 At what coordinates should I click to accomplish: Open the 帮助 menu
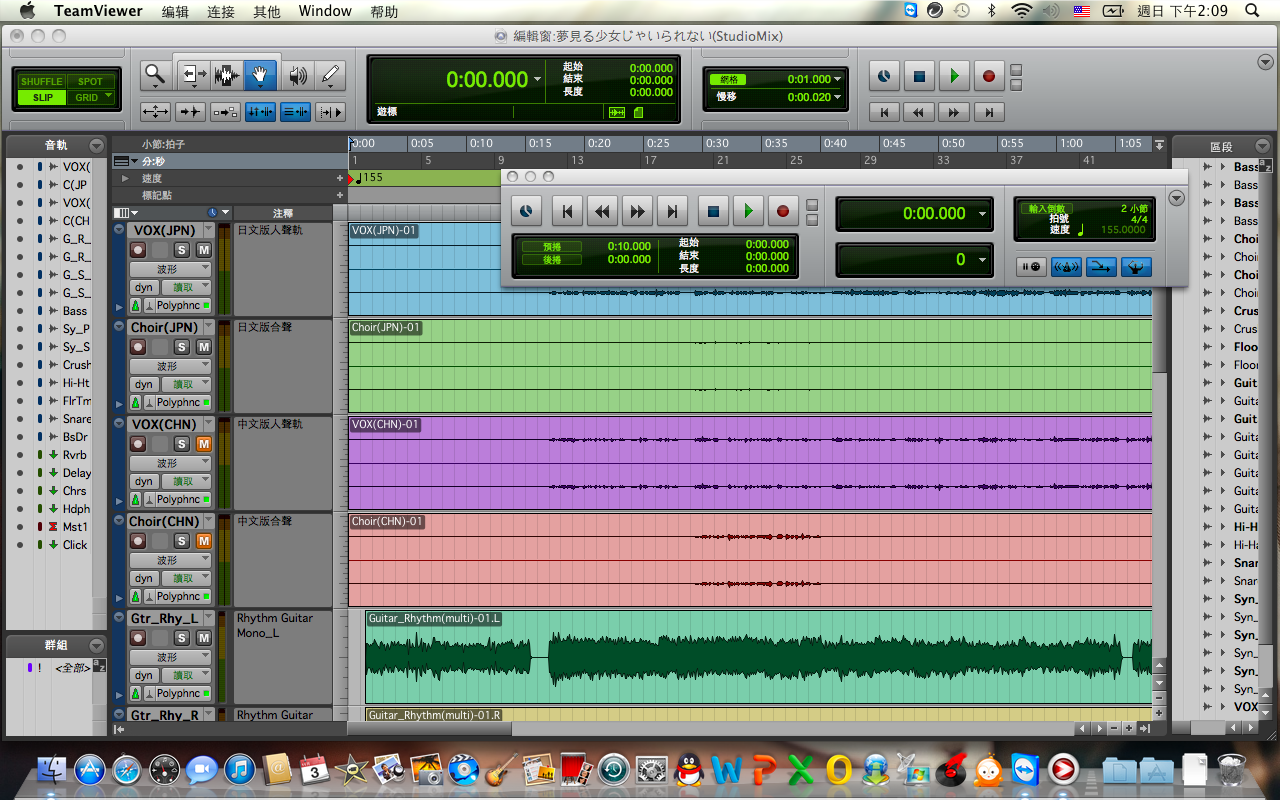pyautogui.click(x=384, y=11)
